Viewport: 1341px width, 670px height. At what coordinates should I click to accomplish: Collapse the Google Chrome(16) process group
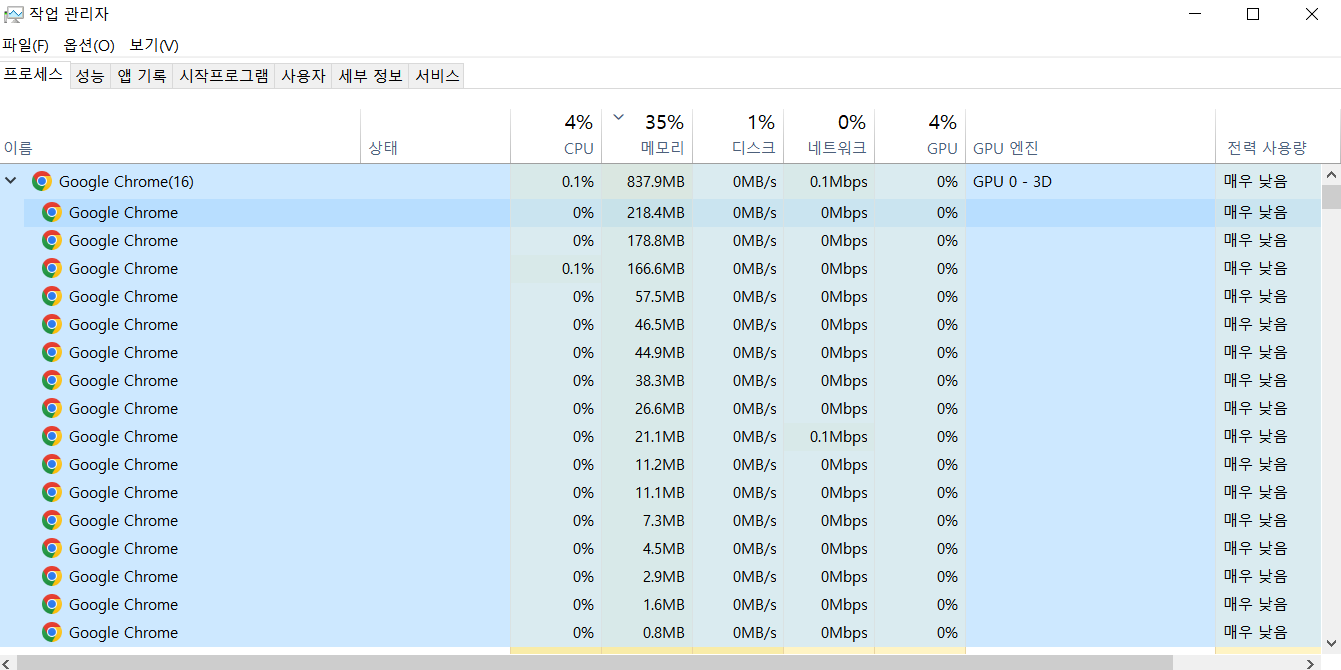[x=12, y=181]
